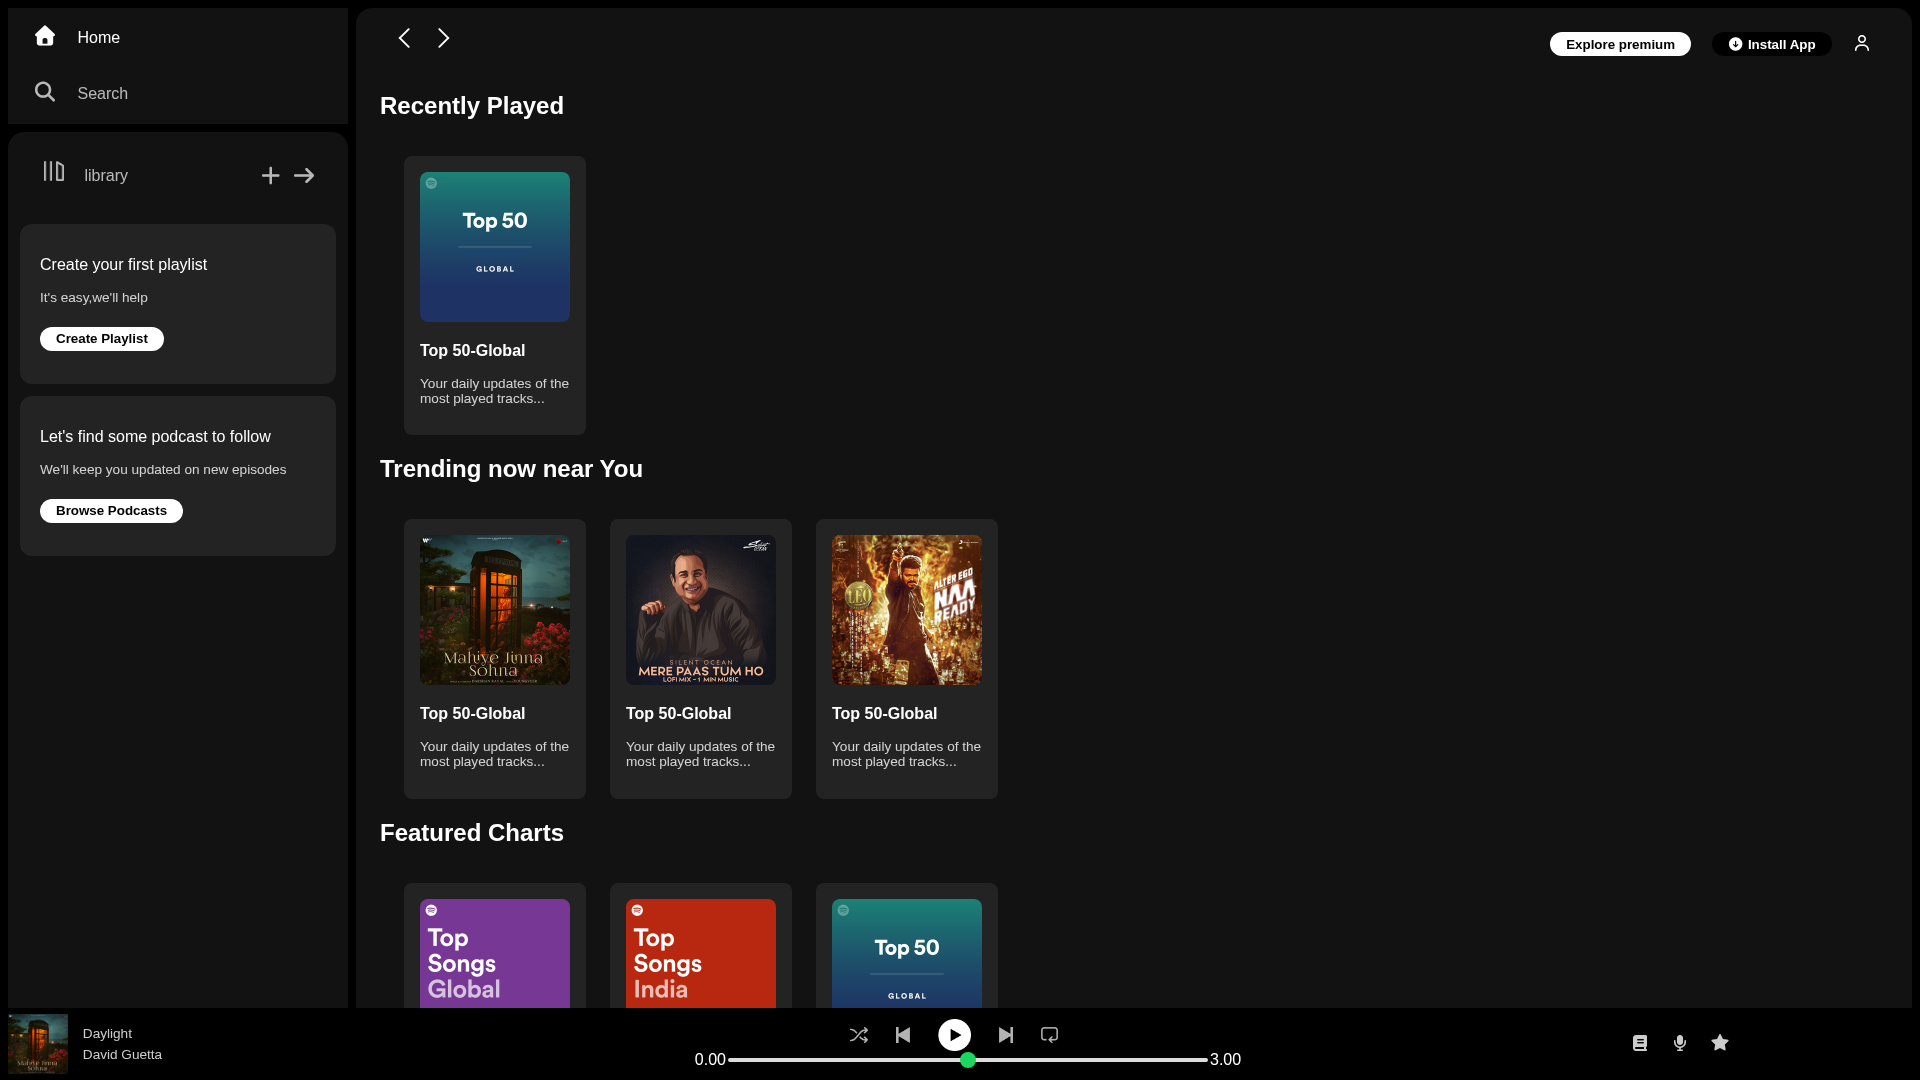
Task: Go back with left chevron
Action: [x=404, y=38]
